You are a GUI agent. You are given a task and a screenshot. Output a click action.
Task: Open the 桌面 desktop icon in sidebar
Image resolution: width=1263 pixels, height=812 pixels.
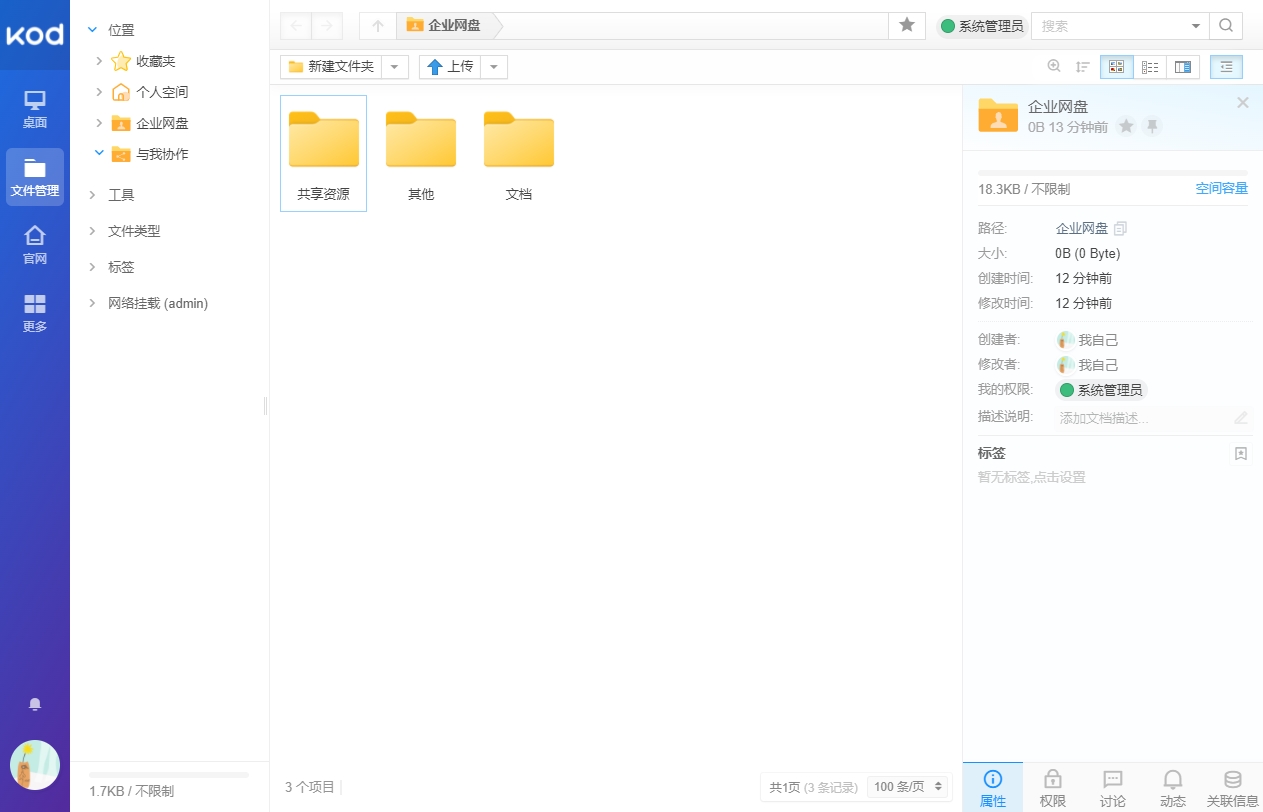click(35, 108)
